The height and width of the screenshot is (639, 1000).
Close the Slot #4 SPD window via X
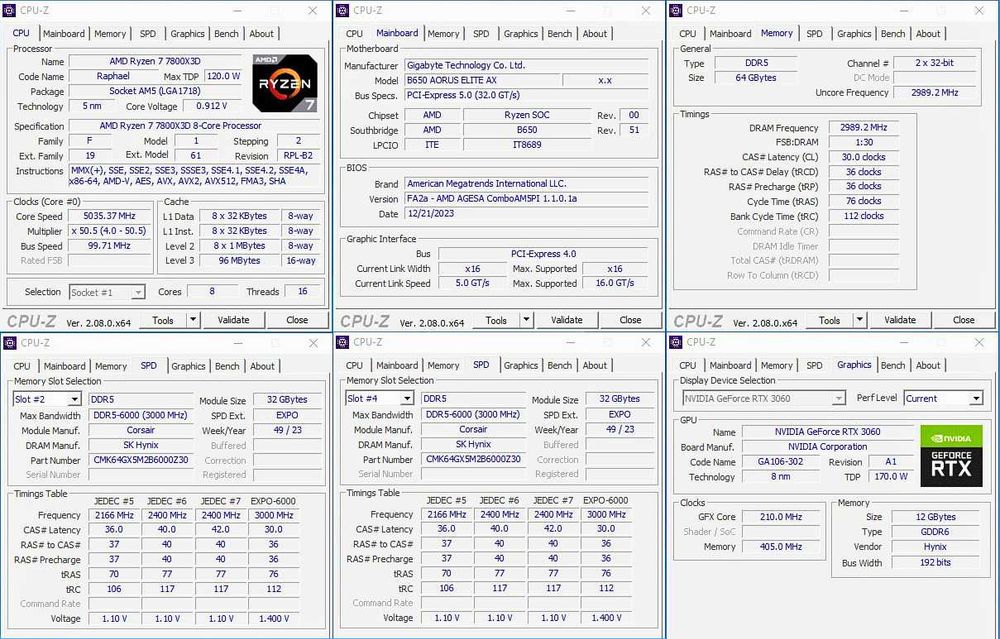[x=646, y=343]
